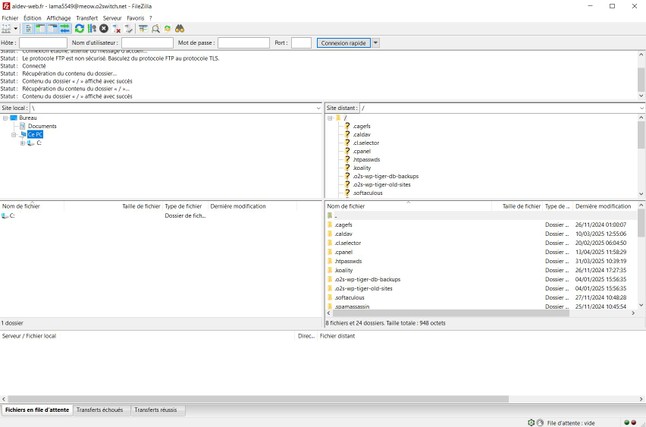Viewport: 646px width, 427px height.
Task: Open the Affichage menu
Action: pos(59,18)
